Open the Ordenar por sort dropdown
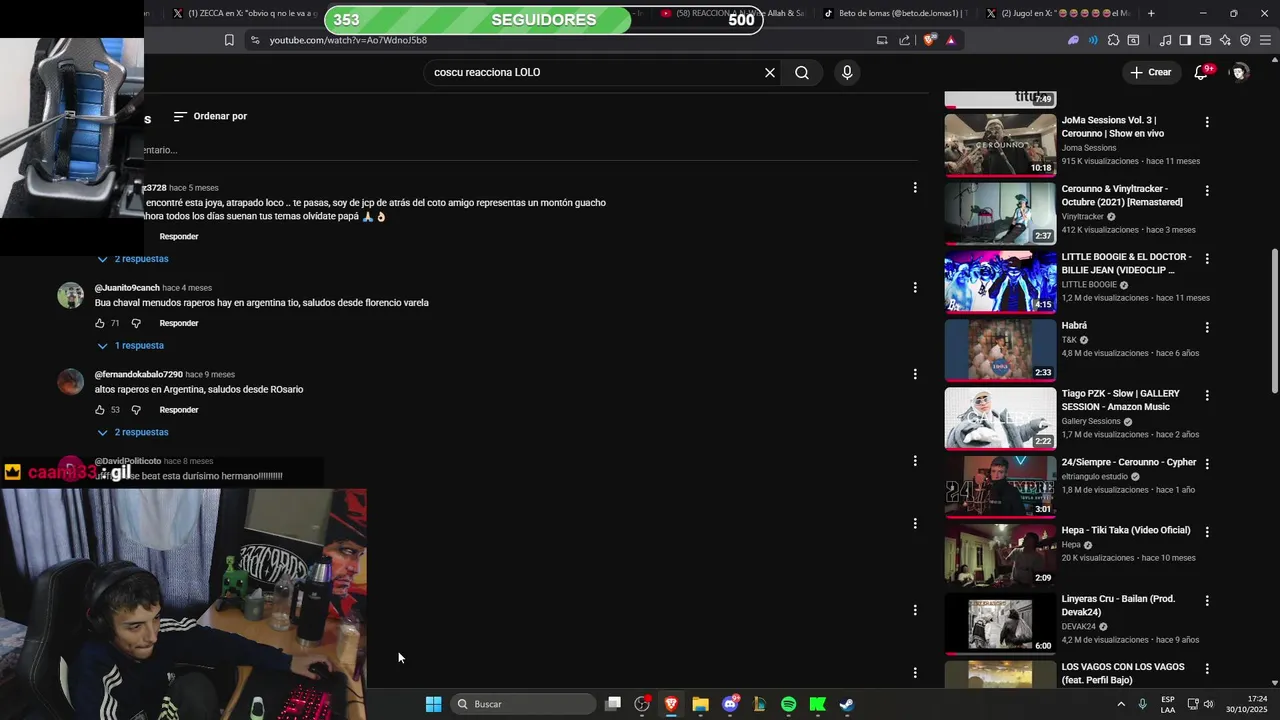This screenshot has width=1280, height=720. 210,116
